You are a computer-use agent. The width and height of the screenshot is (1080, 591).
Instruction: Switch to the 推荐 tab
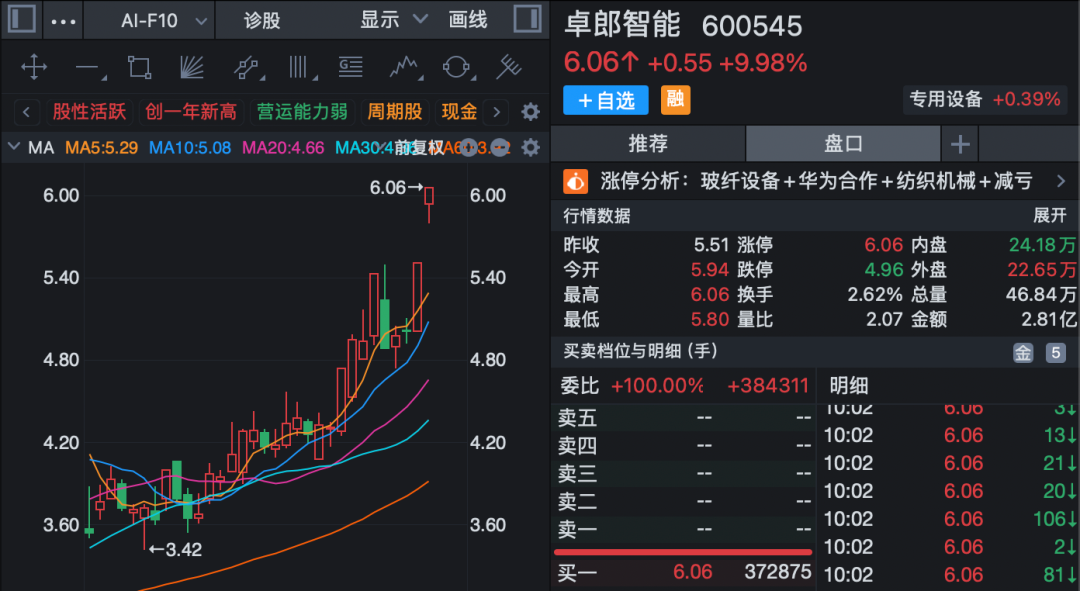(648, 143)
